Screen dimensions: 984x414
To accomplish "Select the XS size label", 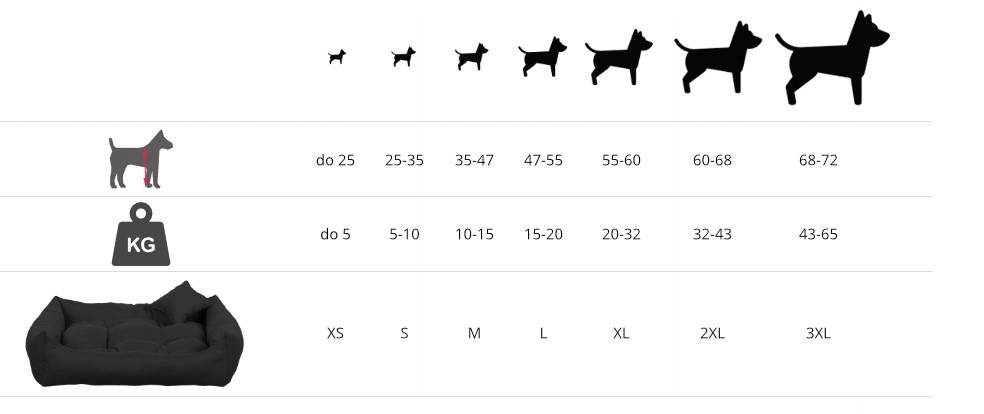I will 336,334.
